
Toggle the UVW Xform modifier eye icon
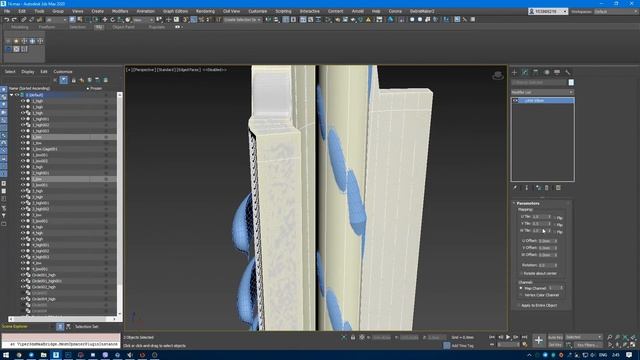515,100
